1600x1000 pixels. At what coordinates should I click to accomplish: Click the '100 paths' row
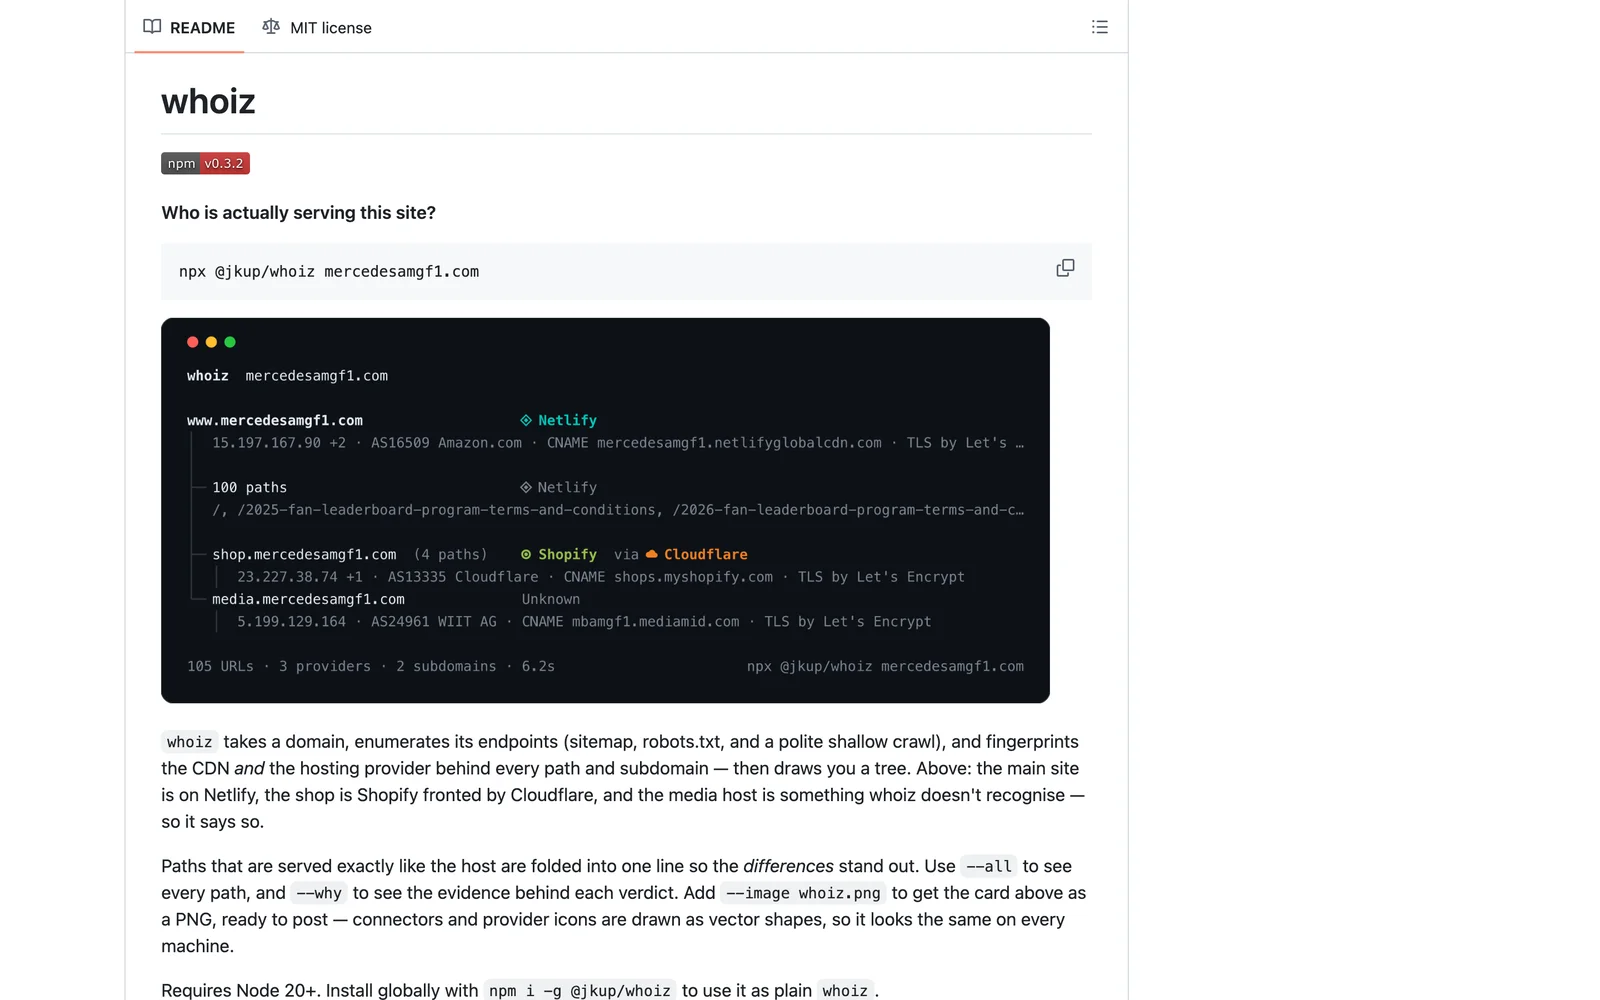249,487
